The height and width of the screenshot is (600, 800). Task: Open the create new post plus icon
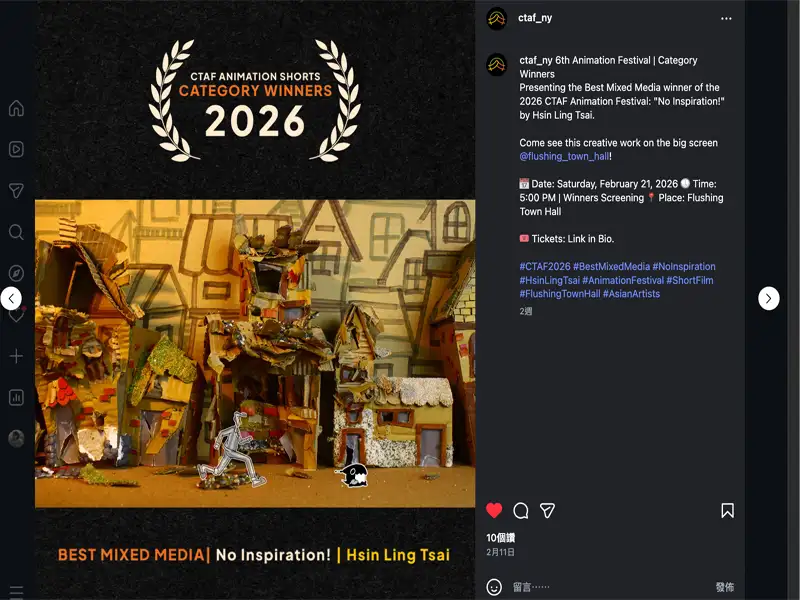(16, 356)
